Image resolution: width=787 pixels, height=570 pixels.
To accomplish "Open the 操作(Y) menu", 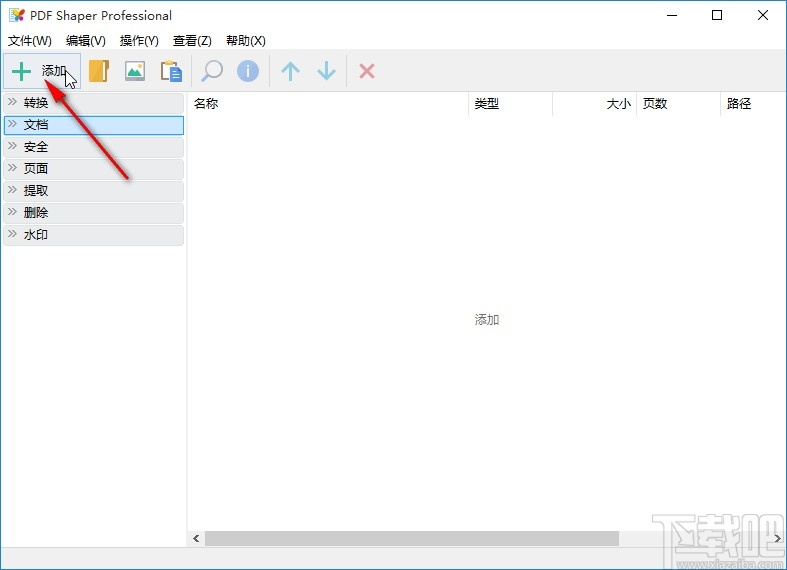I will [x=139, y=41].
